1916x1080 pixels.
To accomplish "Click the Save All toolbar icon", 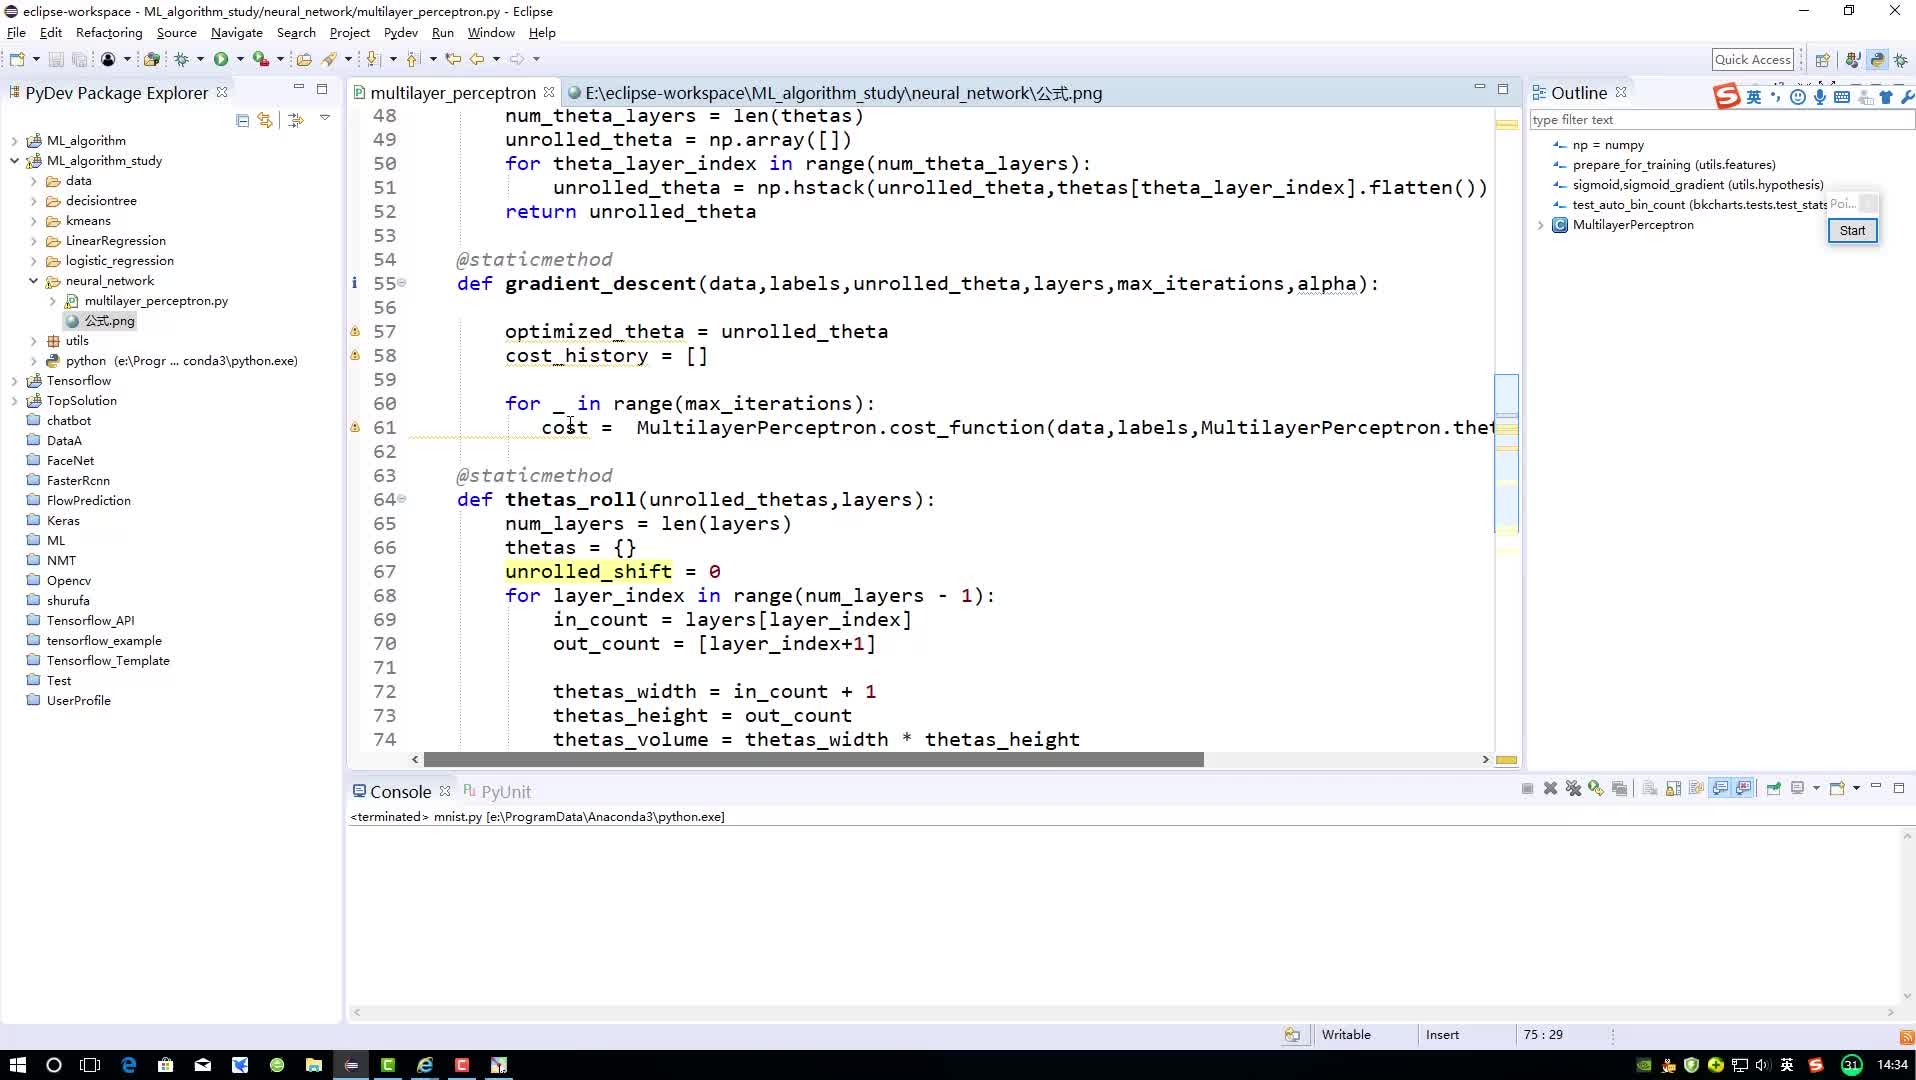I will tap(79, 59).
